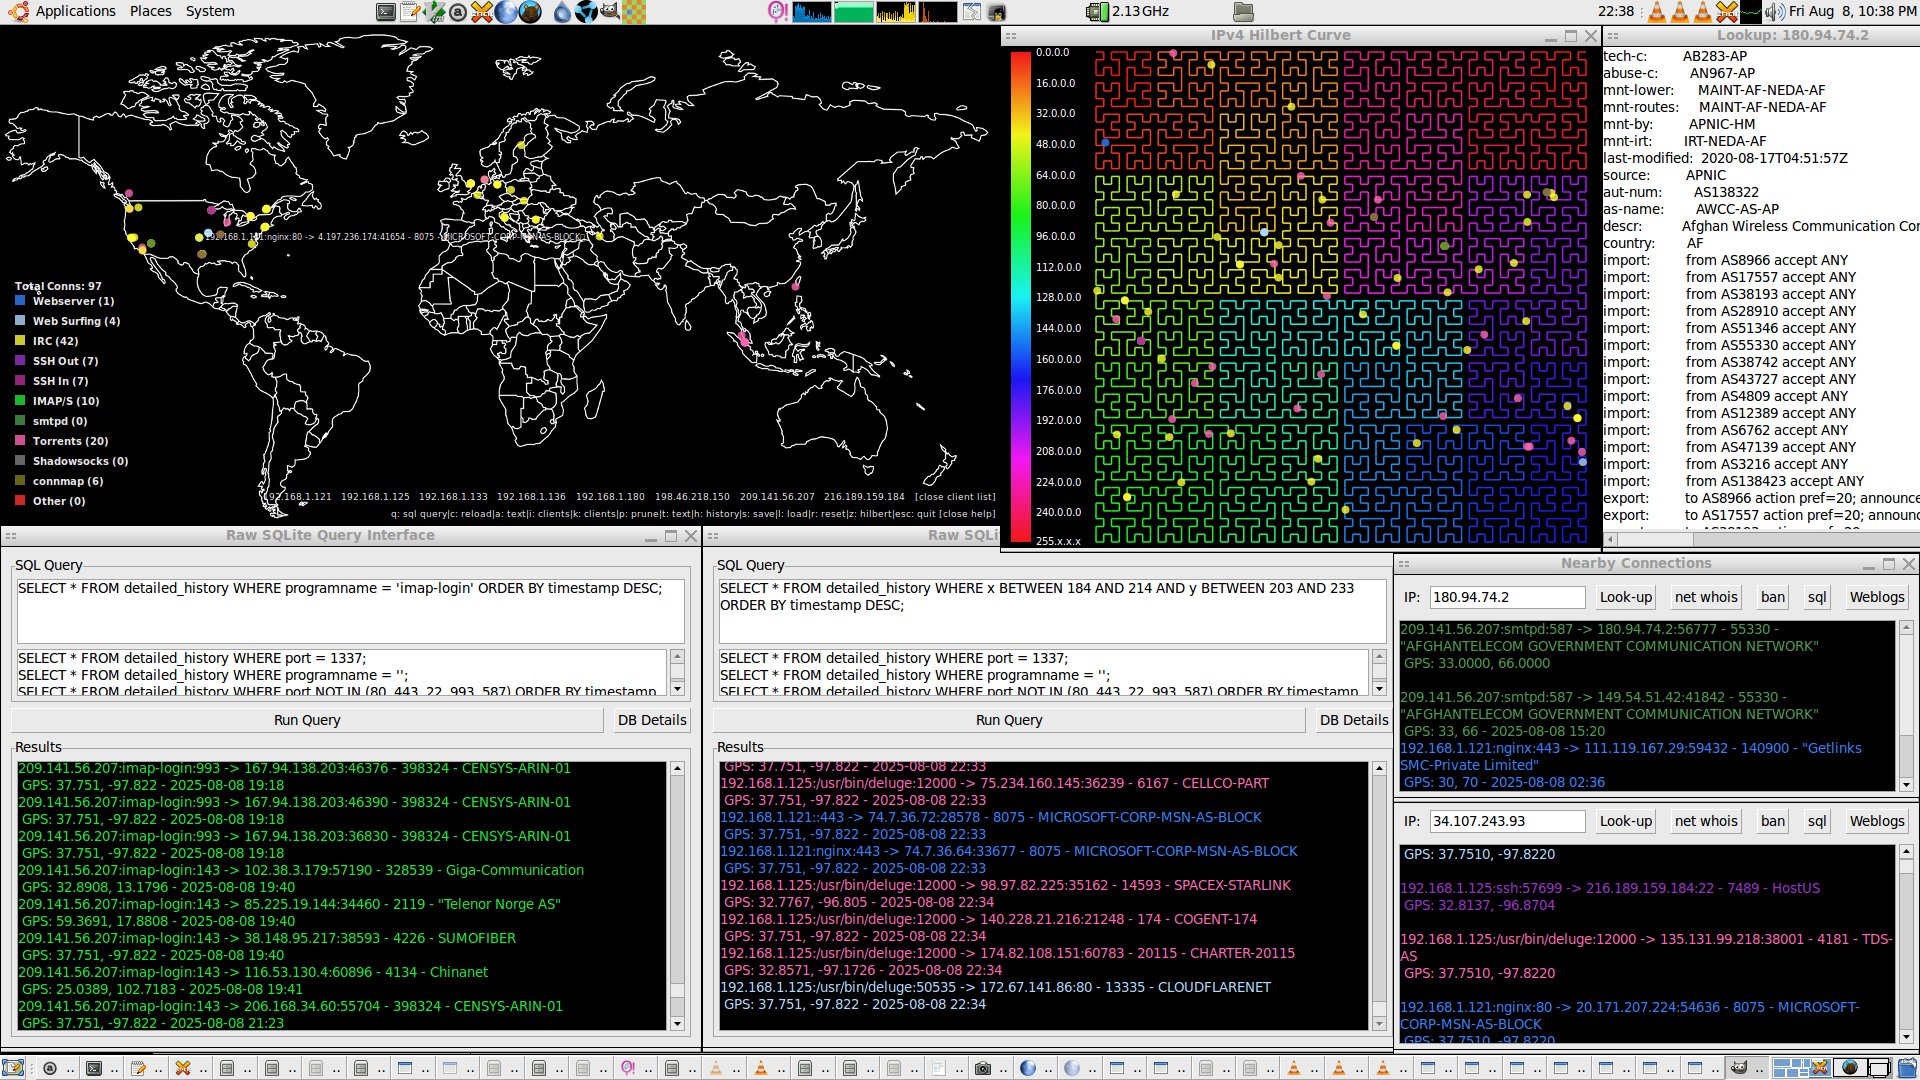The height and width of the screenshot is (1080, 1920).
Task: Open the text editor launcher in top panel
Action: pyautogui.click(x=410, y=12)
